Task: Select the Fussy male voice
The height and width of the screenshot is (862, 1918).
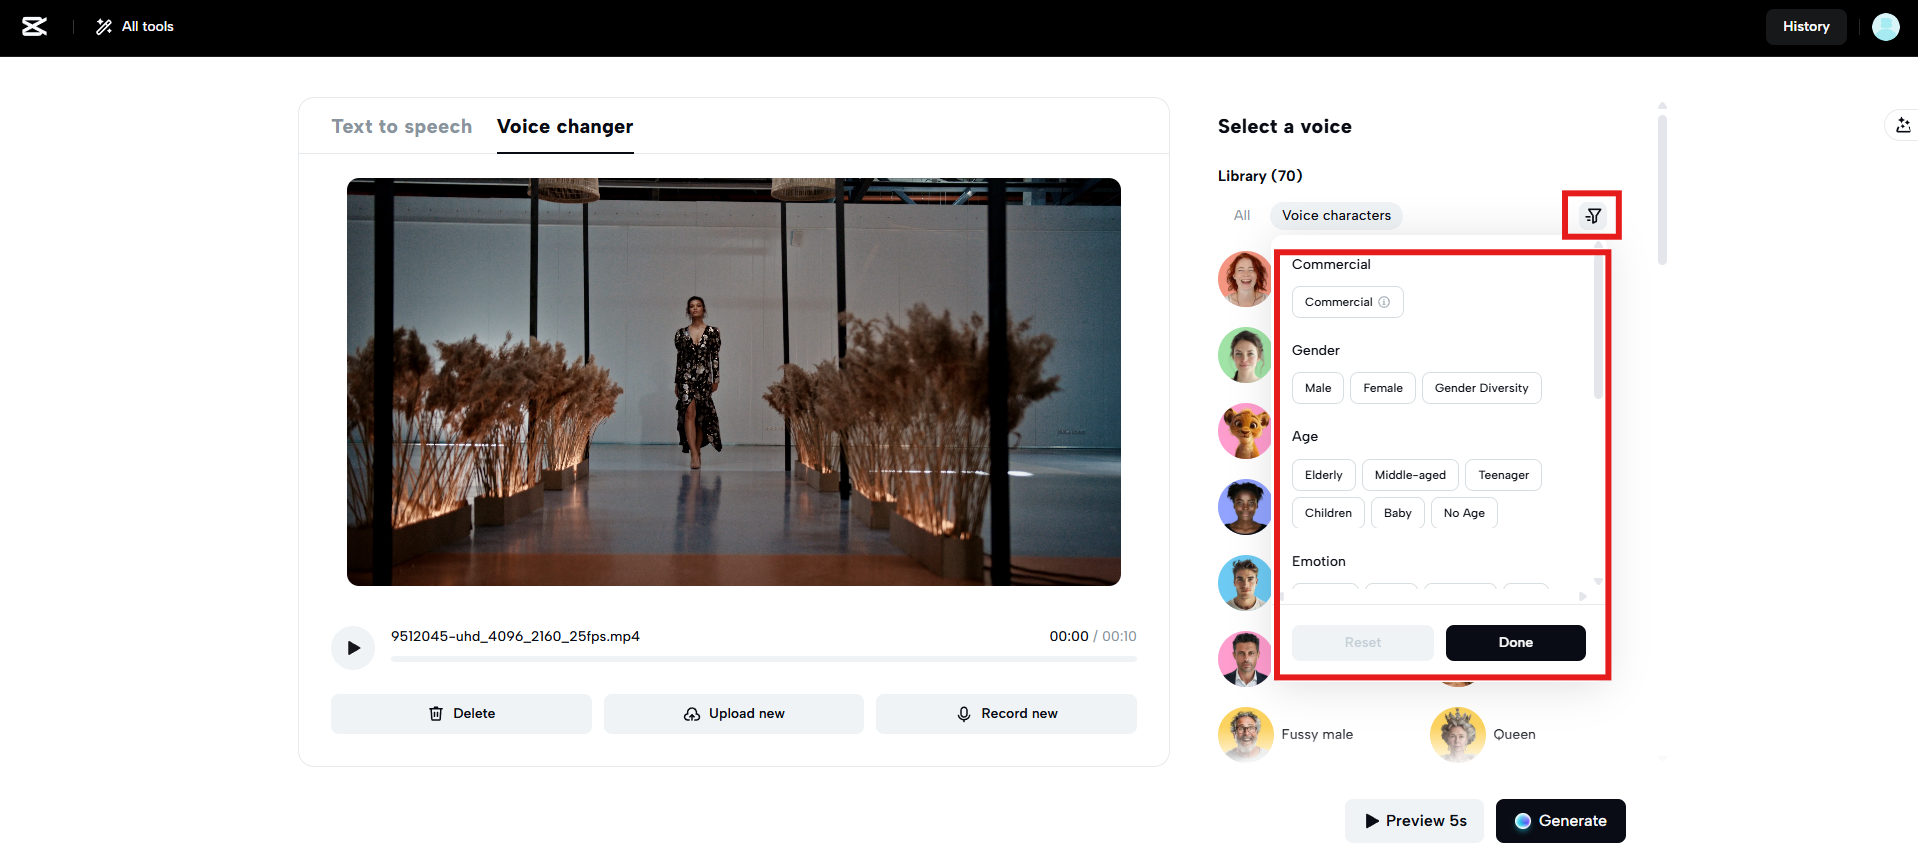Action: [1286, 735]
